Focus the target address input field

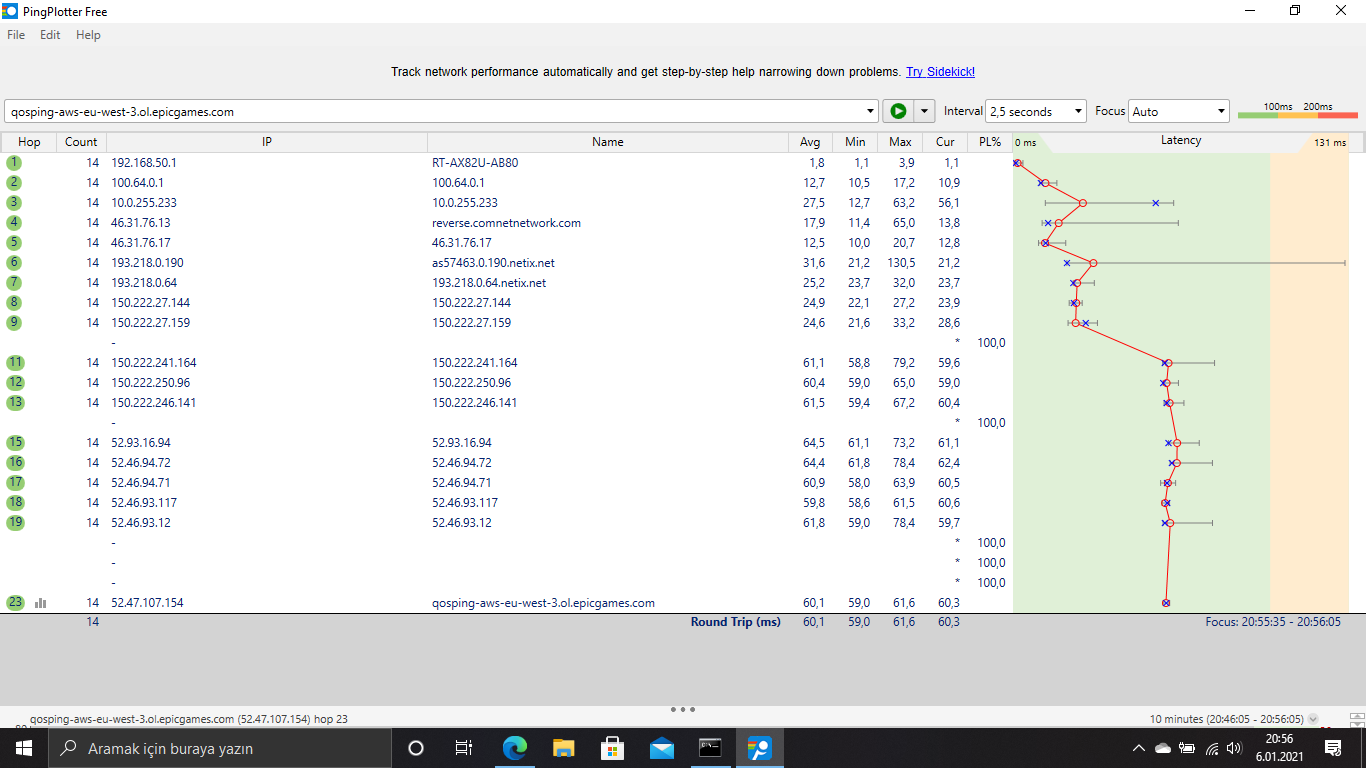click(434, 112)
